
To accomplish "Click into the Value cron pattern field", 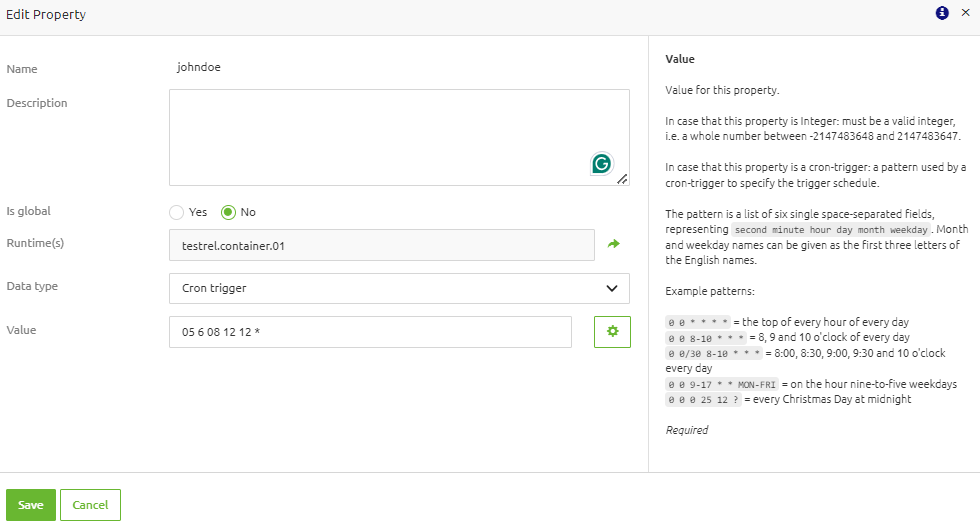I will pos(370,332).
